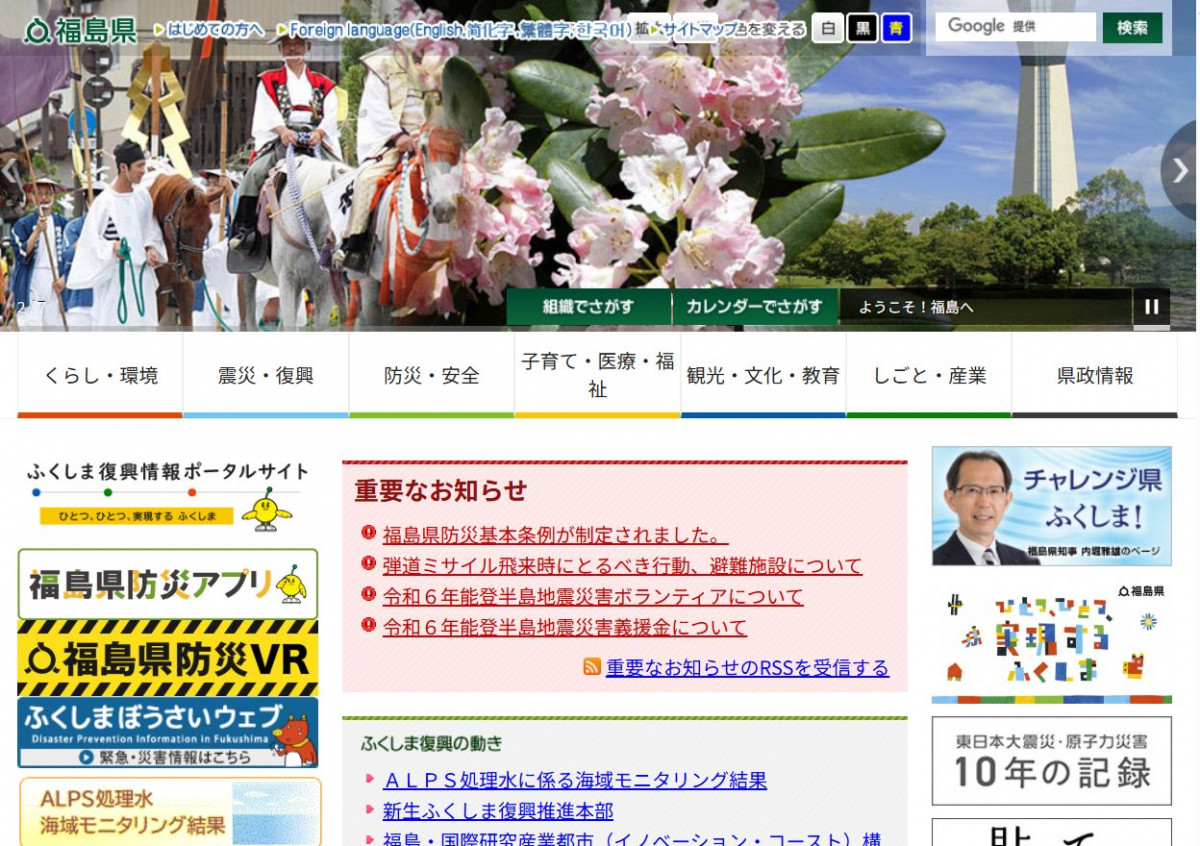Viewport: 1200px width, 846px height.
Task: Select the 防災・安全 navigation tab
Action: pos(430,374)
